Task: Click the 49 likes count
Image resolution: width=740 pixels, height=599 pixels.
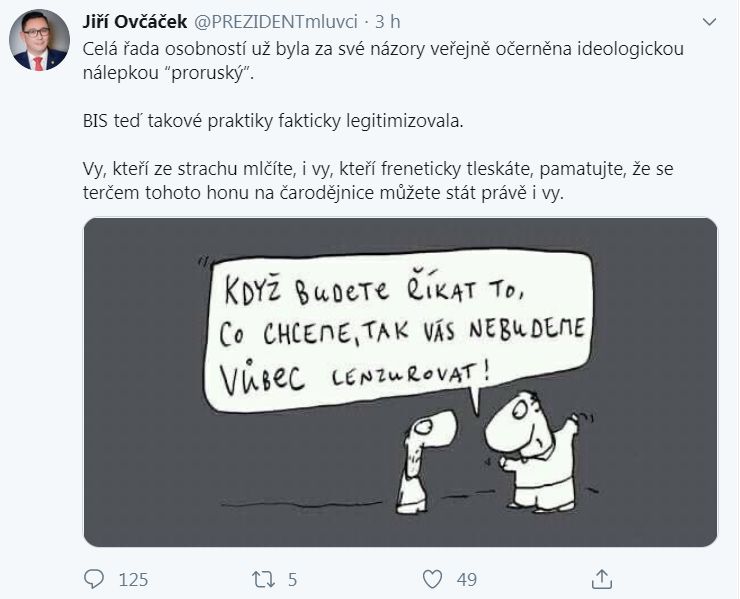Action: 467,580
